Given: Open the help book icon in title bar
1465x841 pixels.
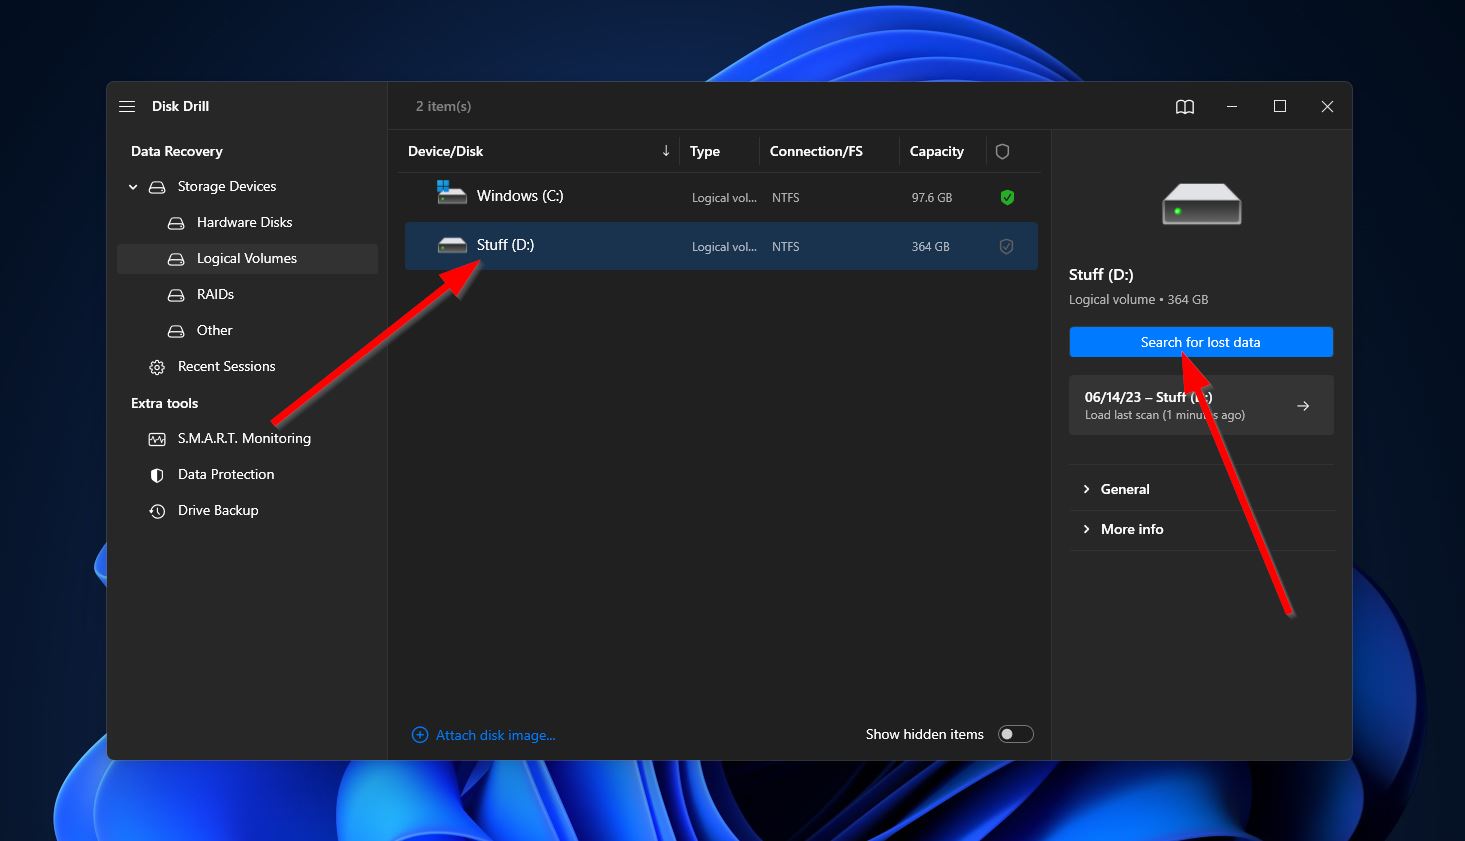Looking at the screenshot, I should click(x=1185, y=107).
